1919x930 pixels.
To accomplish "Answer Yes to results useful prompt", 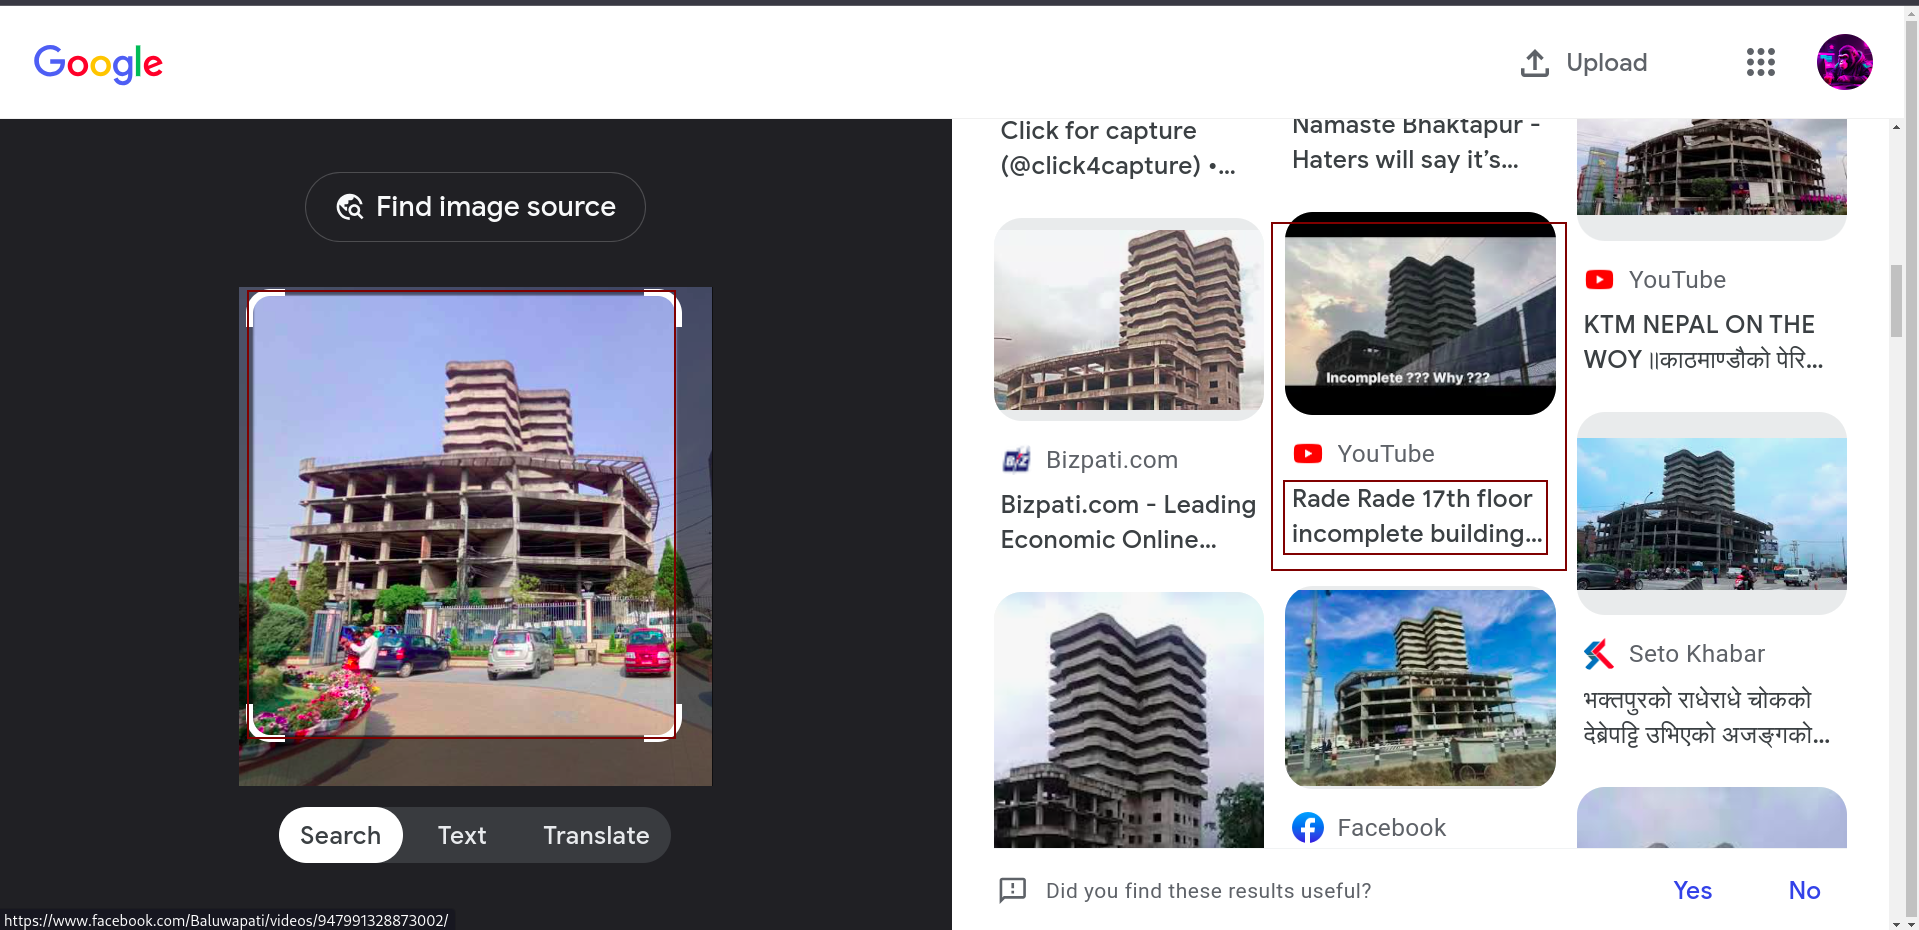I will pyautogui.click(x=1692, y=890).
